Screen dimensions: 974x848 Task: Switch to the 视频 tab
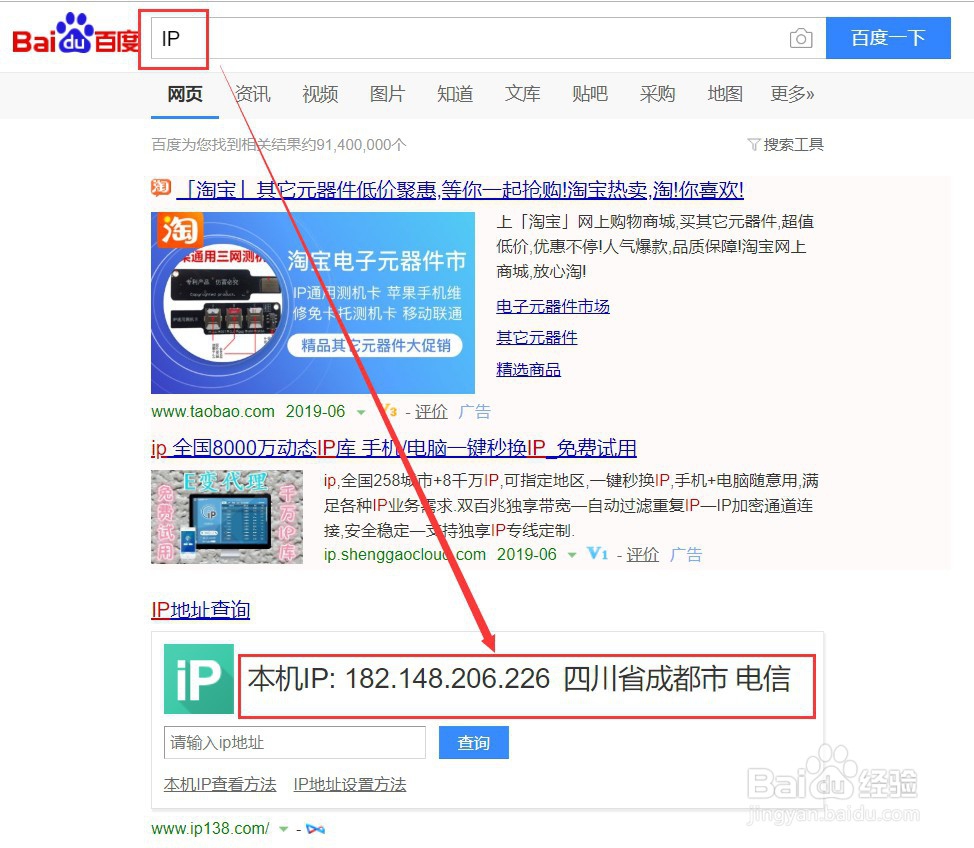coord(320,94)
